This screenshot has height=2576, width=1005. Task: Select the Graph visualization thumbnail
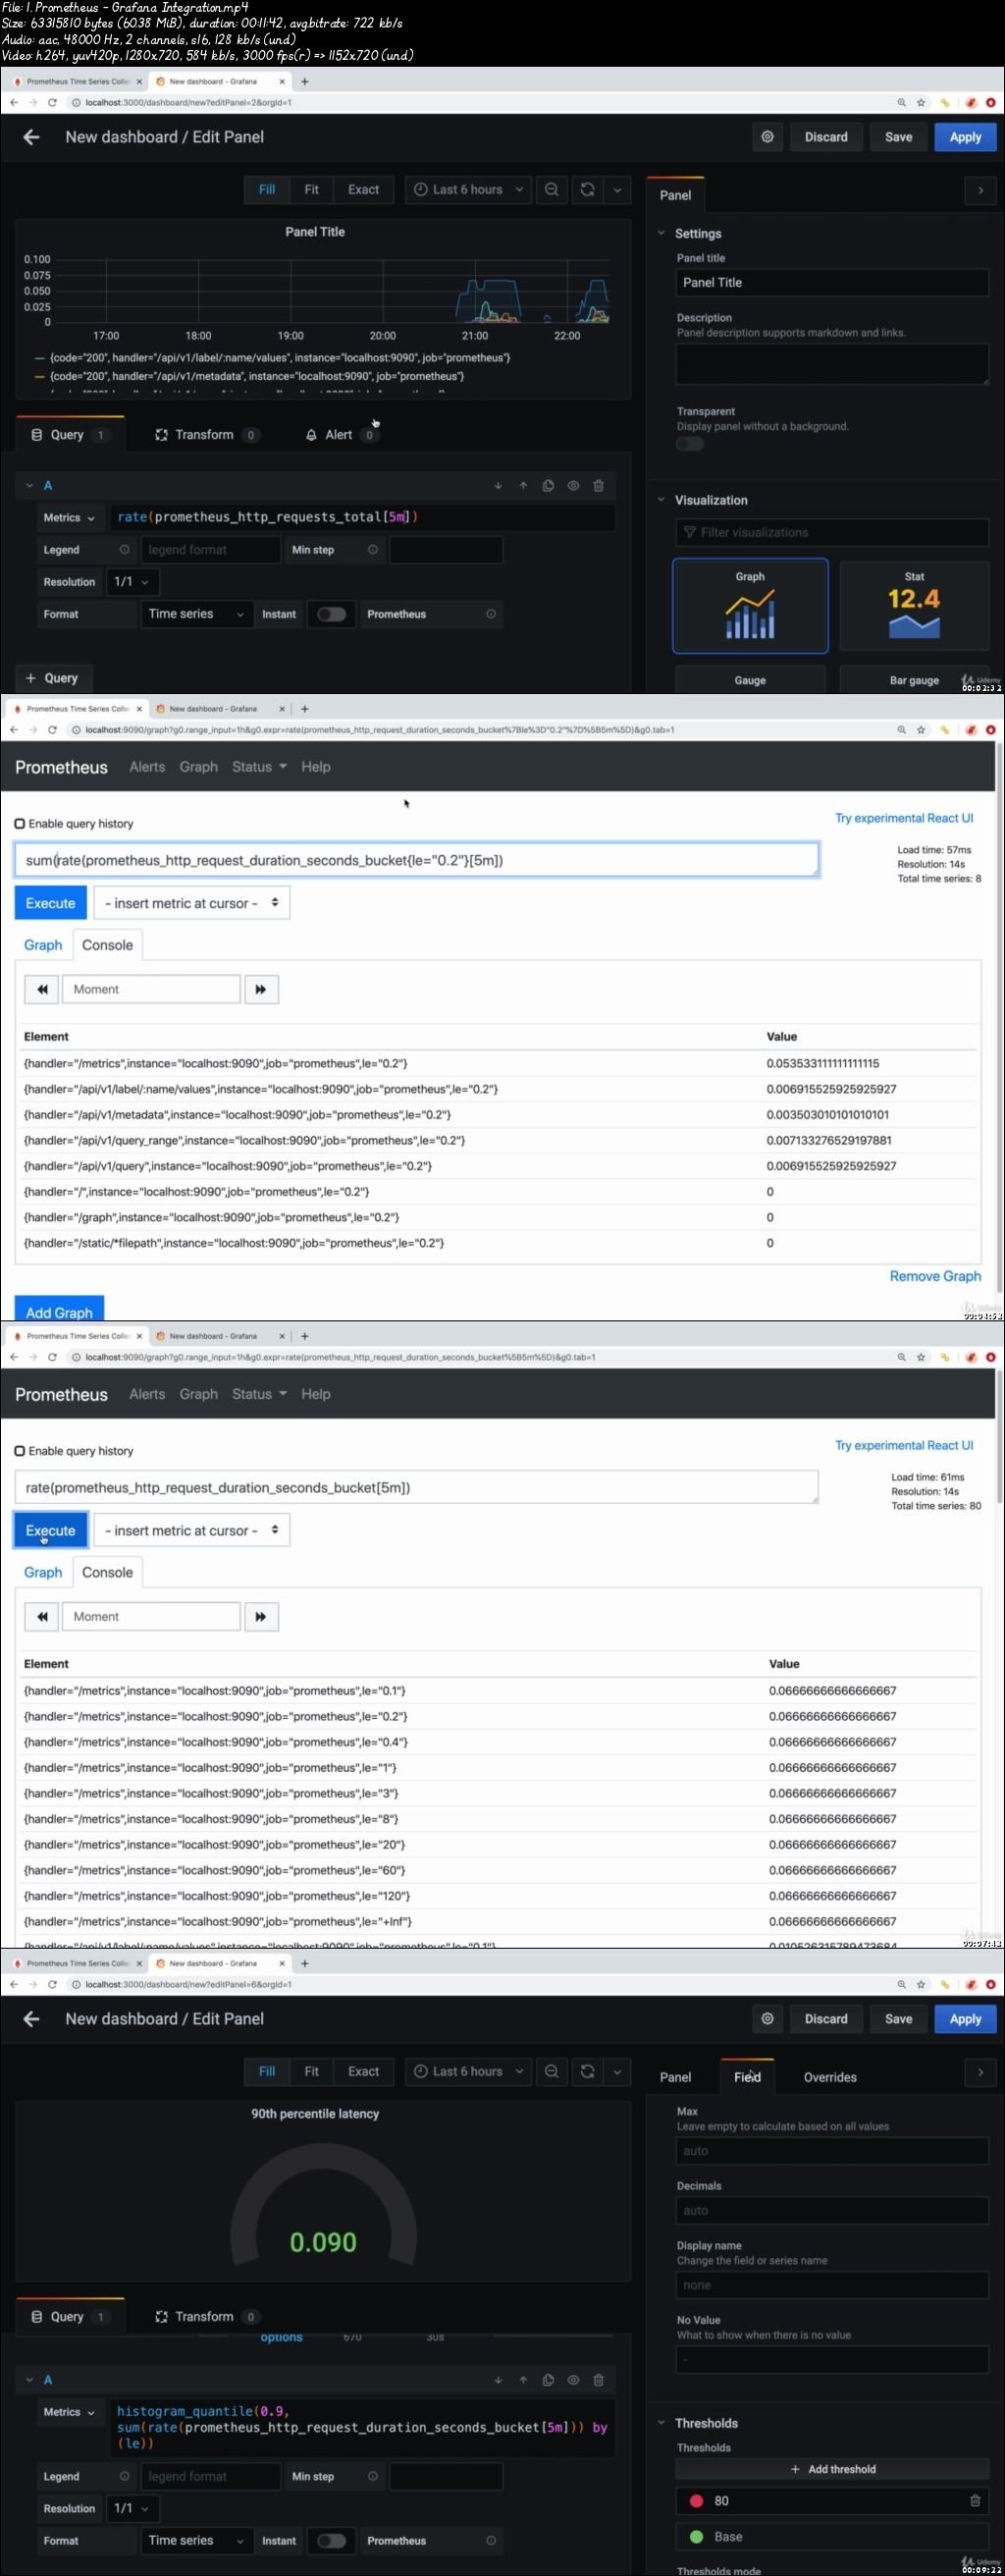coord(750,606)
